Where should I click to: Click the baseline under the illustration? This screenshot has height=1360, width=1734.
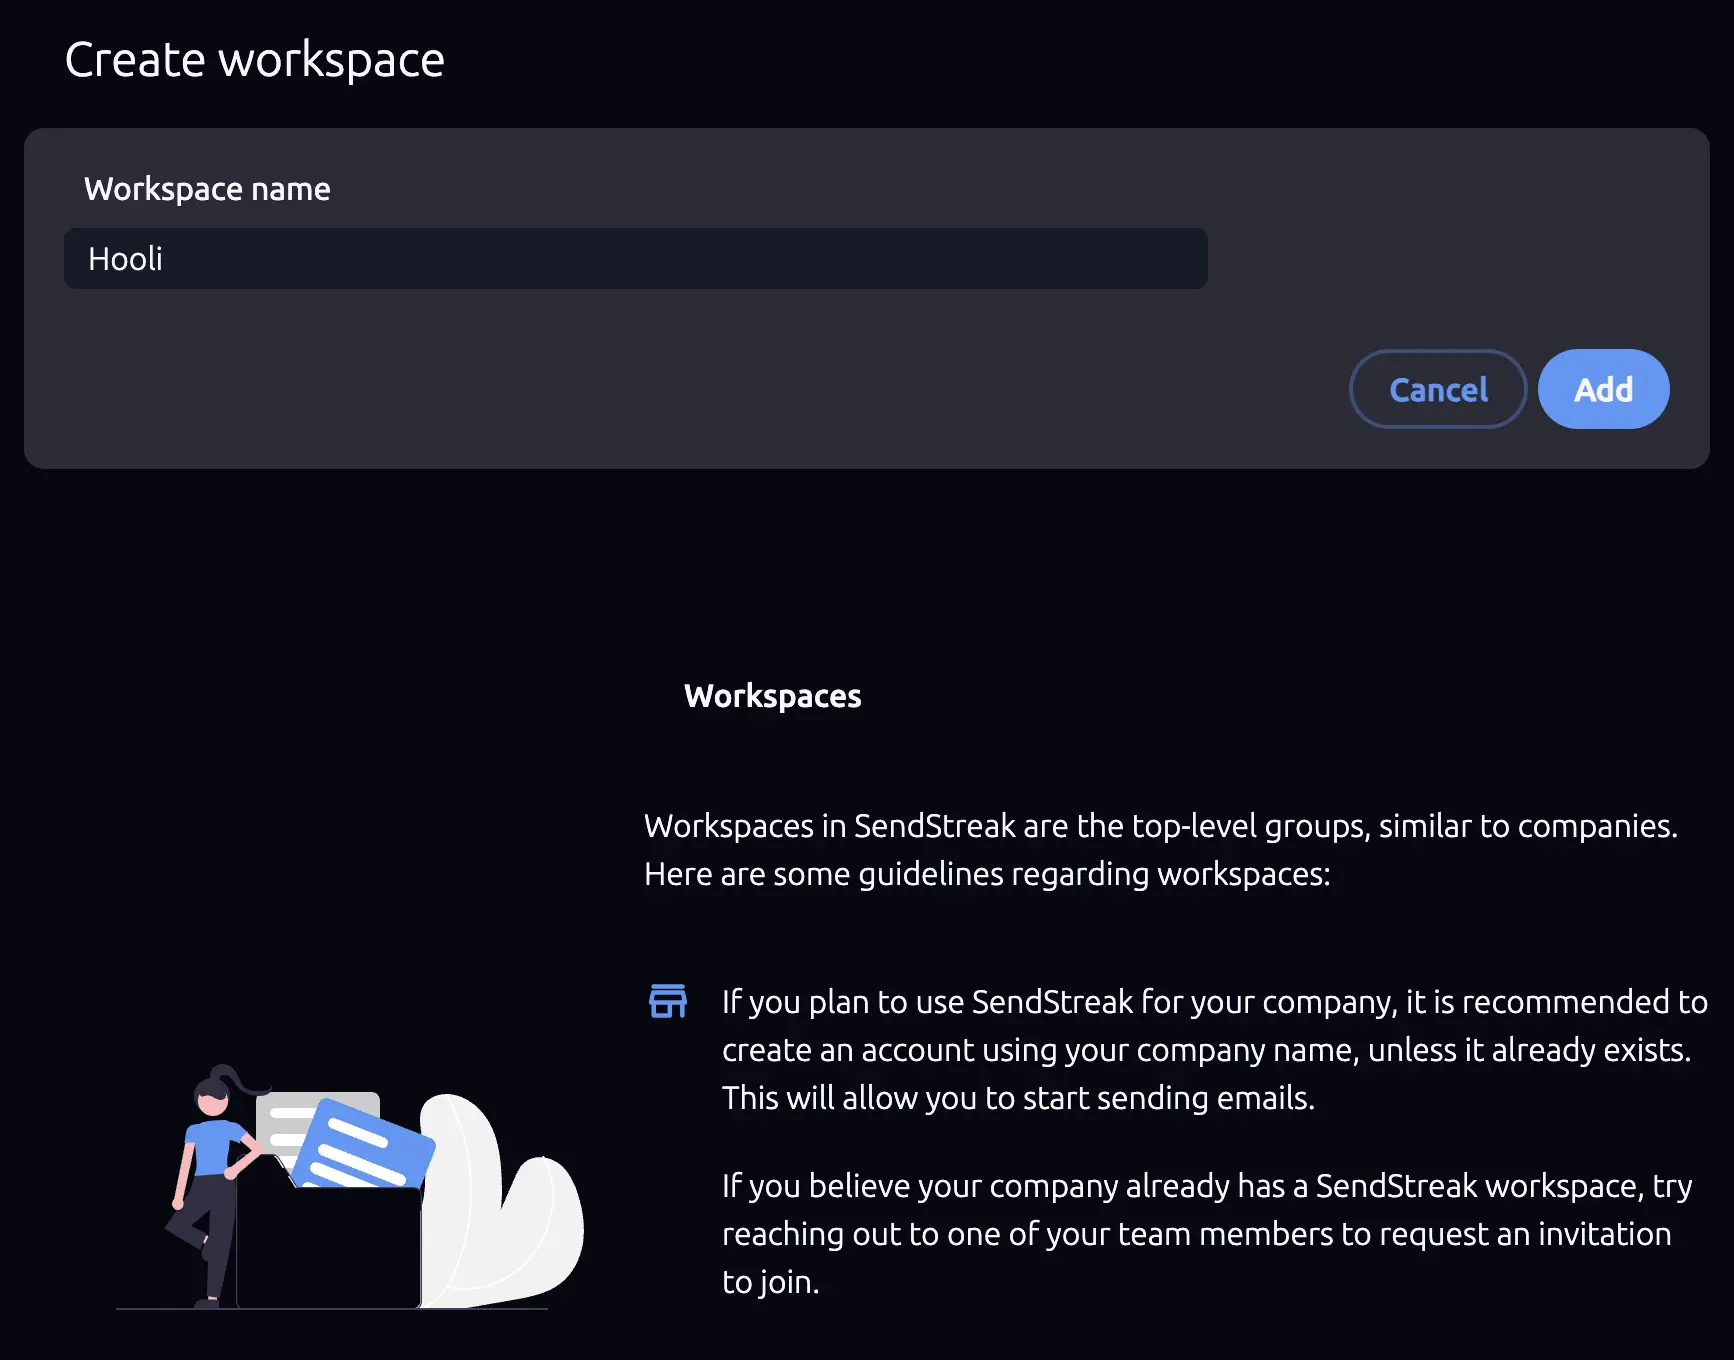[330, 1311]
